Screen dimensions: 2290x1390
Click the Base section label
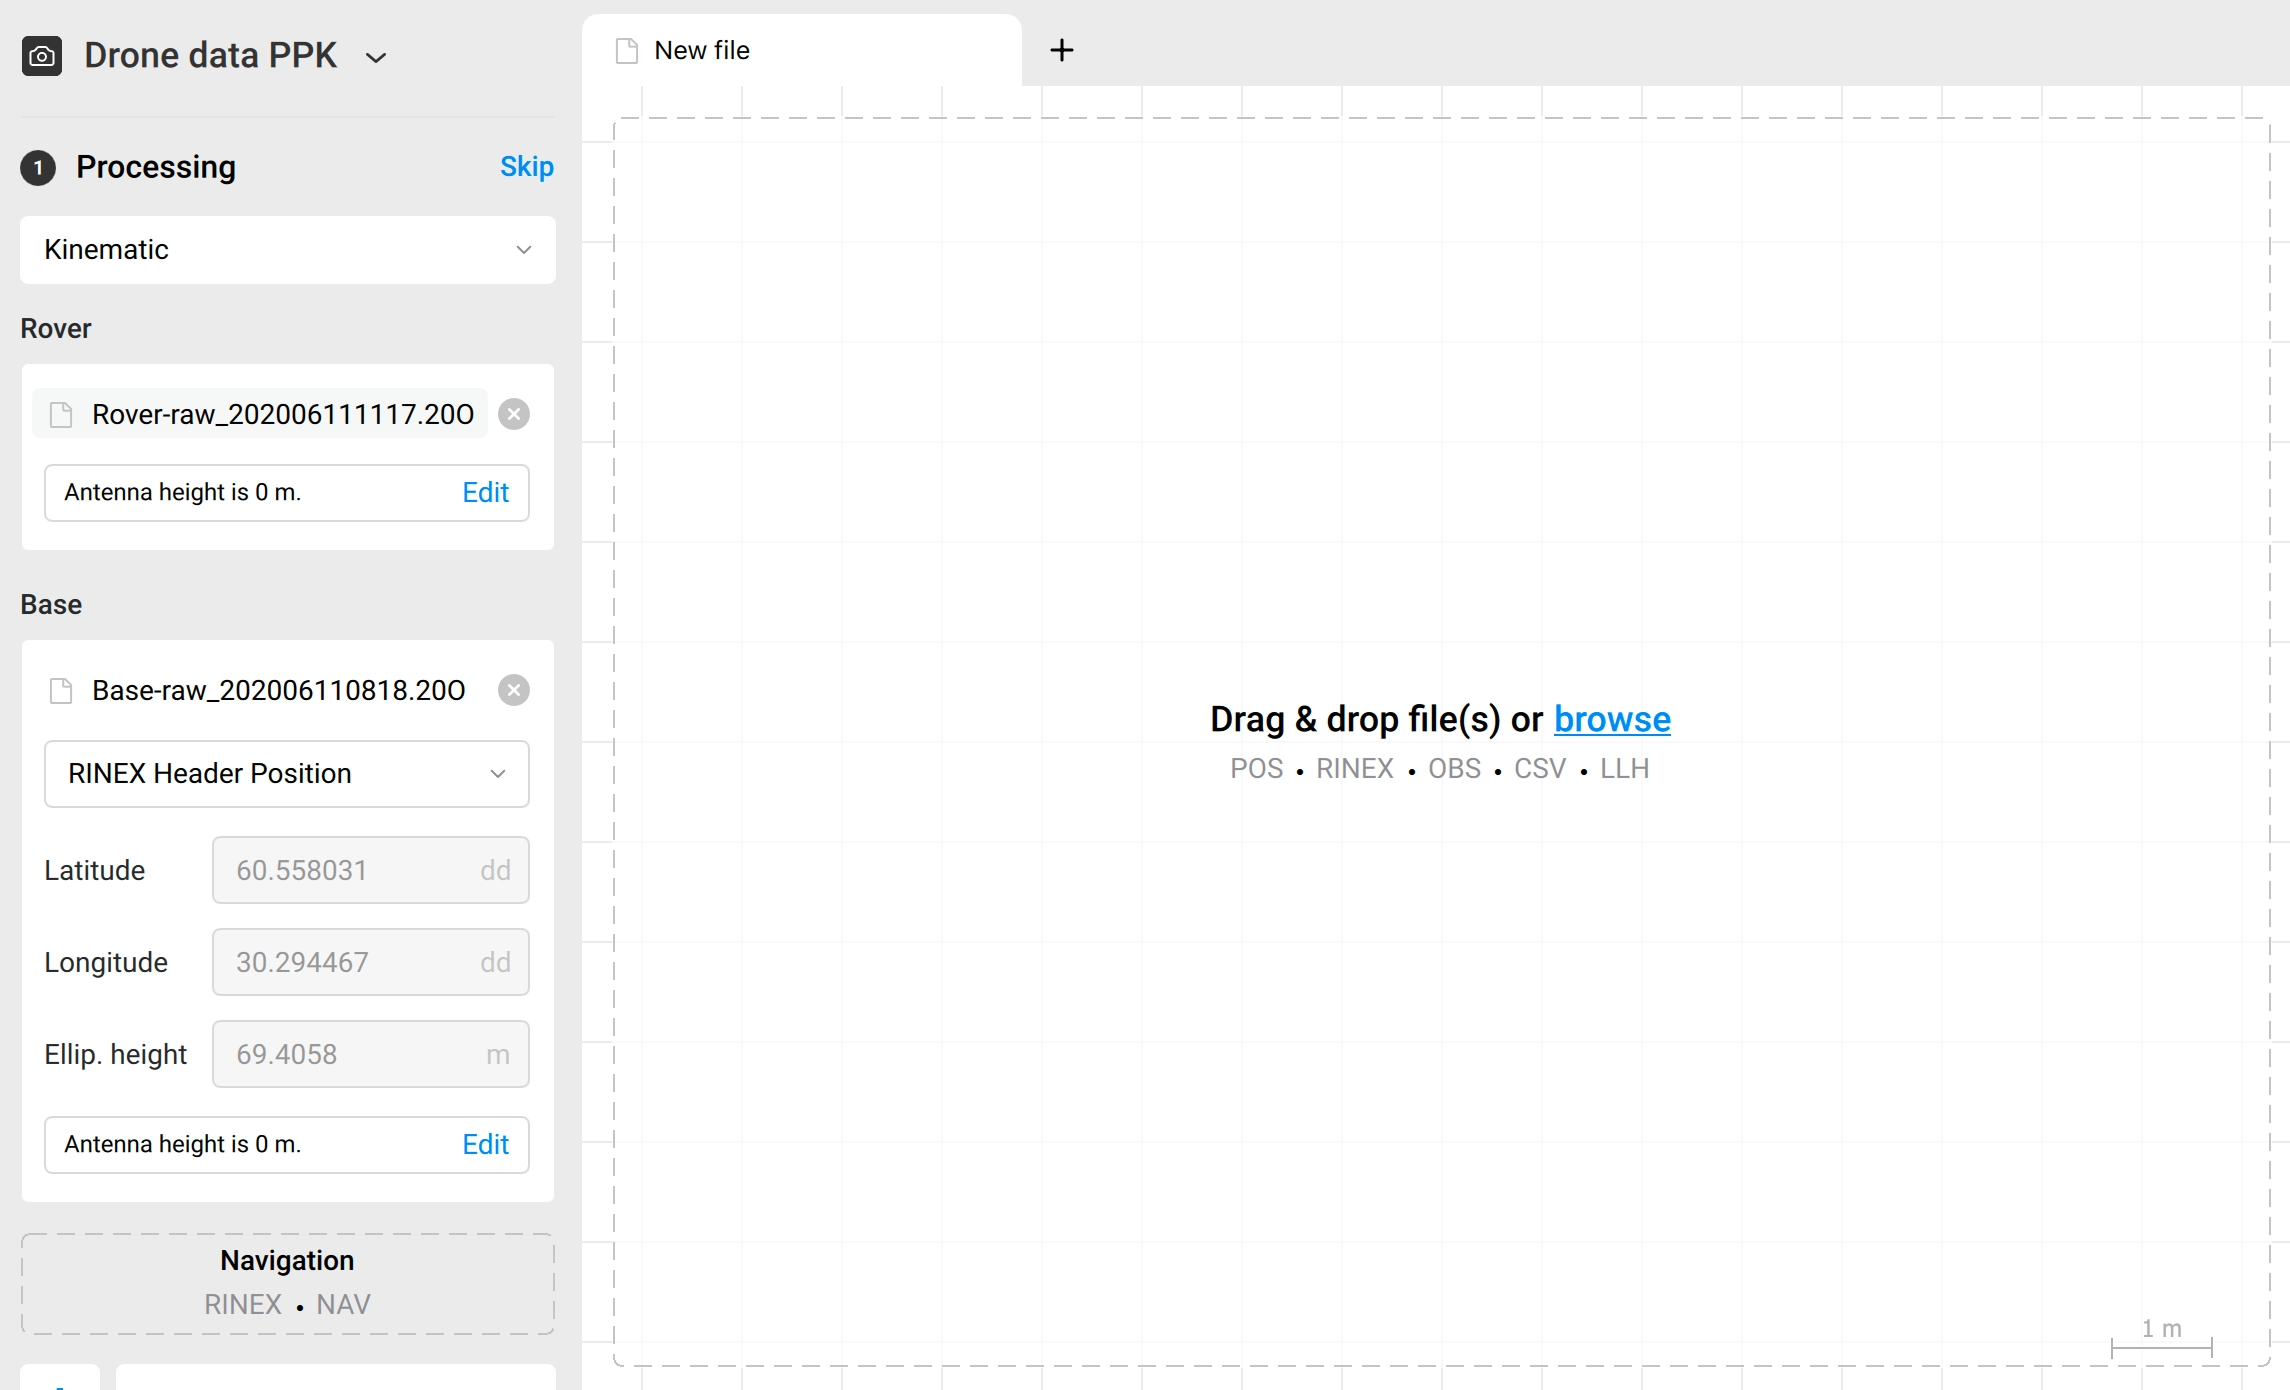(51, 604)
